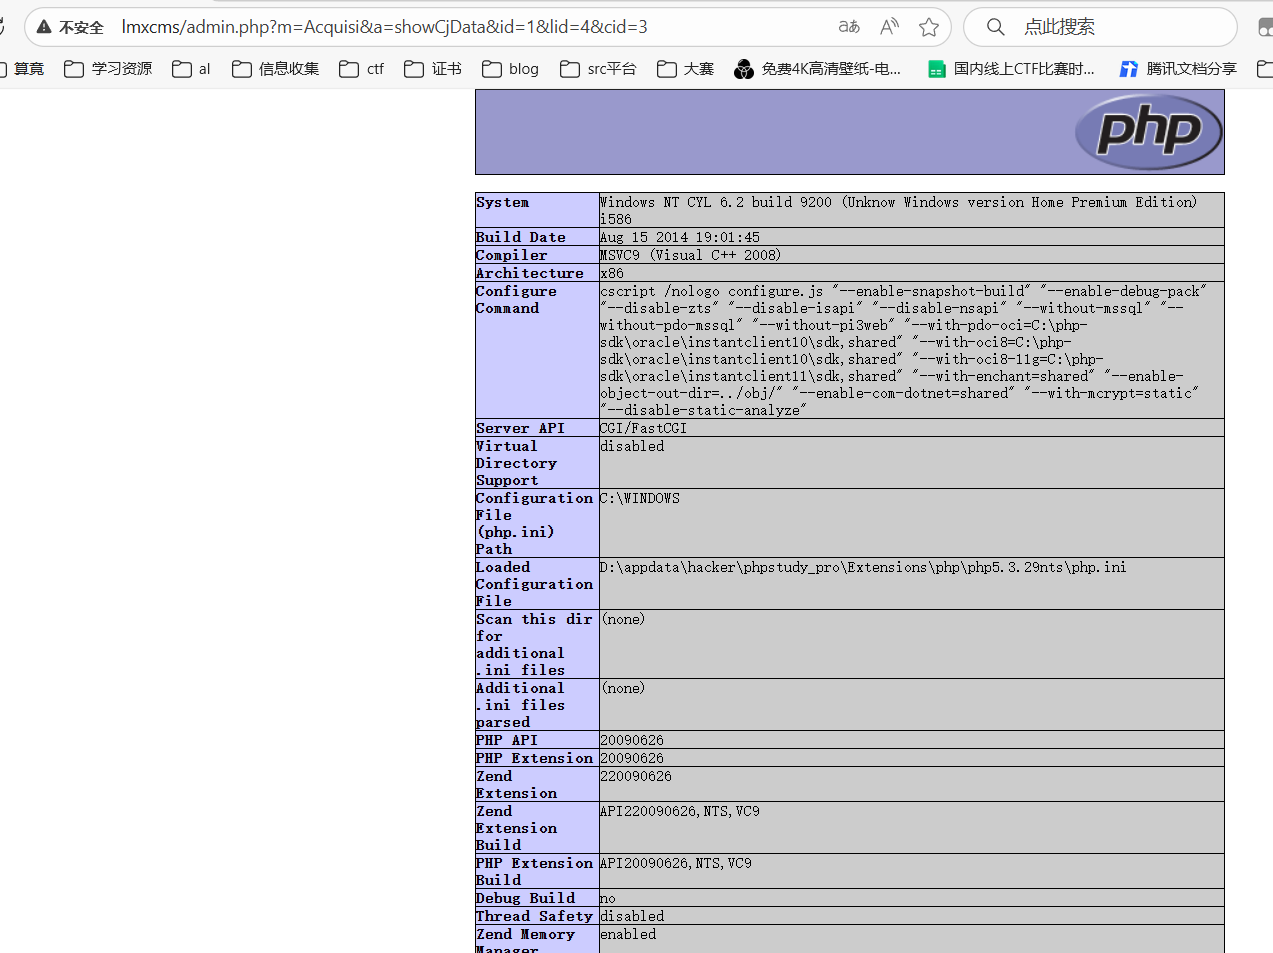
Task: Click the address bar URL text
Action: (x=384, y=27)
